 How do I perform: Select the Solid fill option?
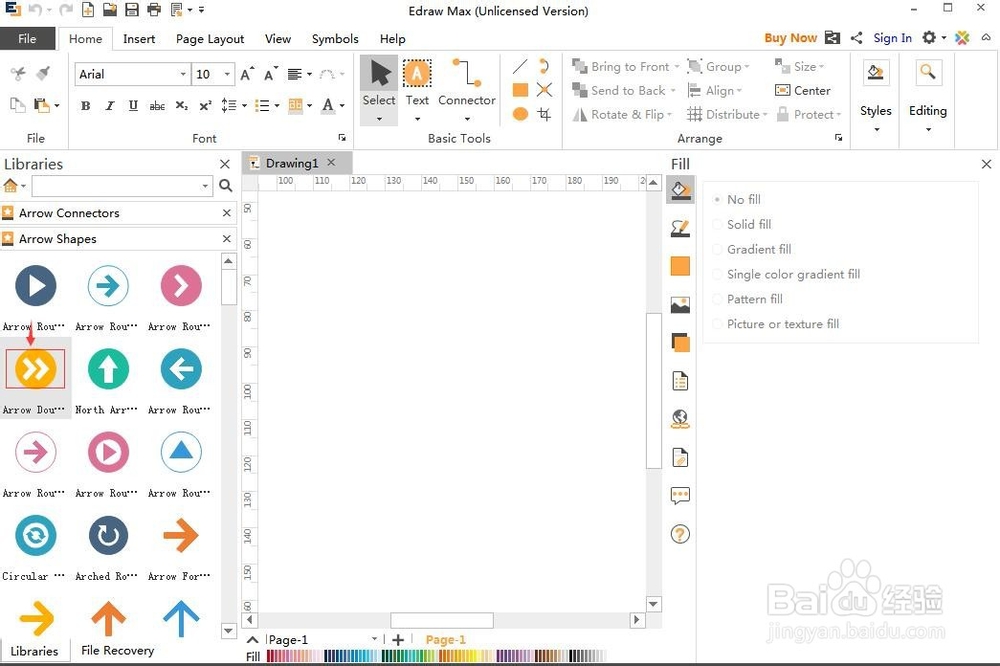click(x=742, y=225)
